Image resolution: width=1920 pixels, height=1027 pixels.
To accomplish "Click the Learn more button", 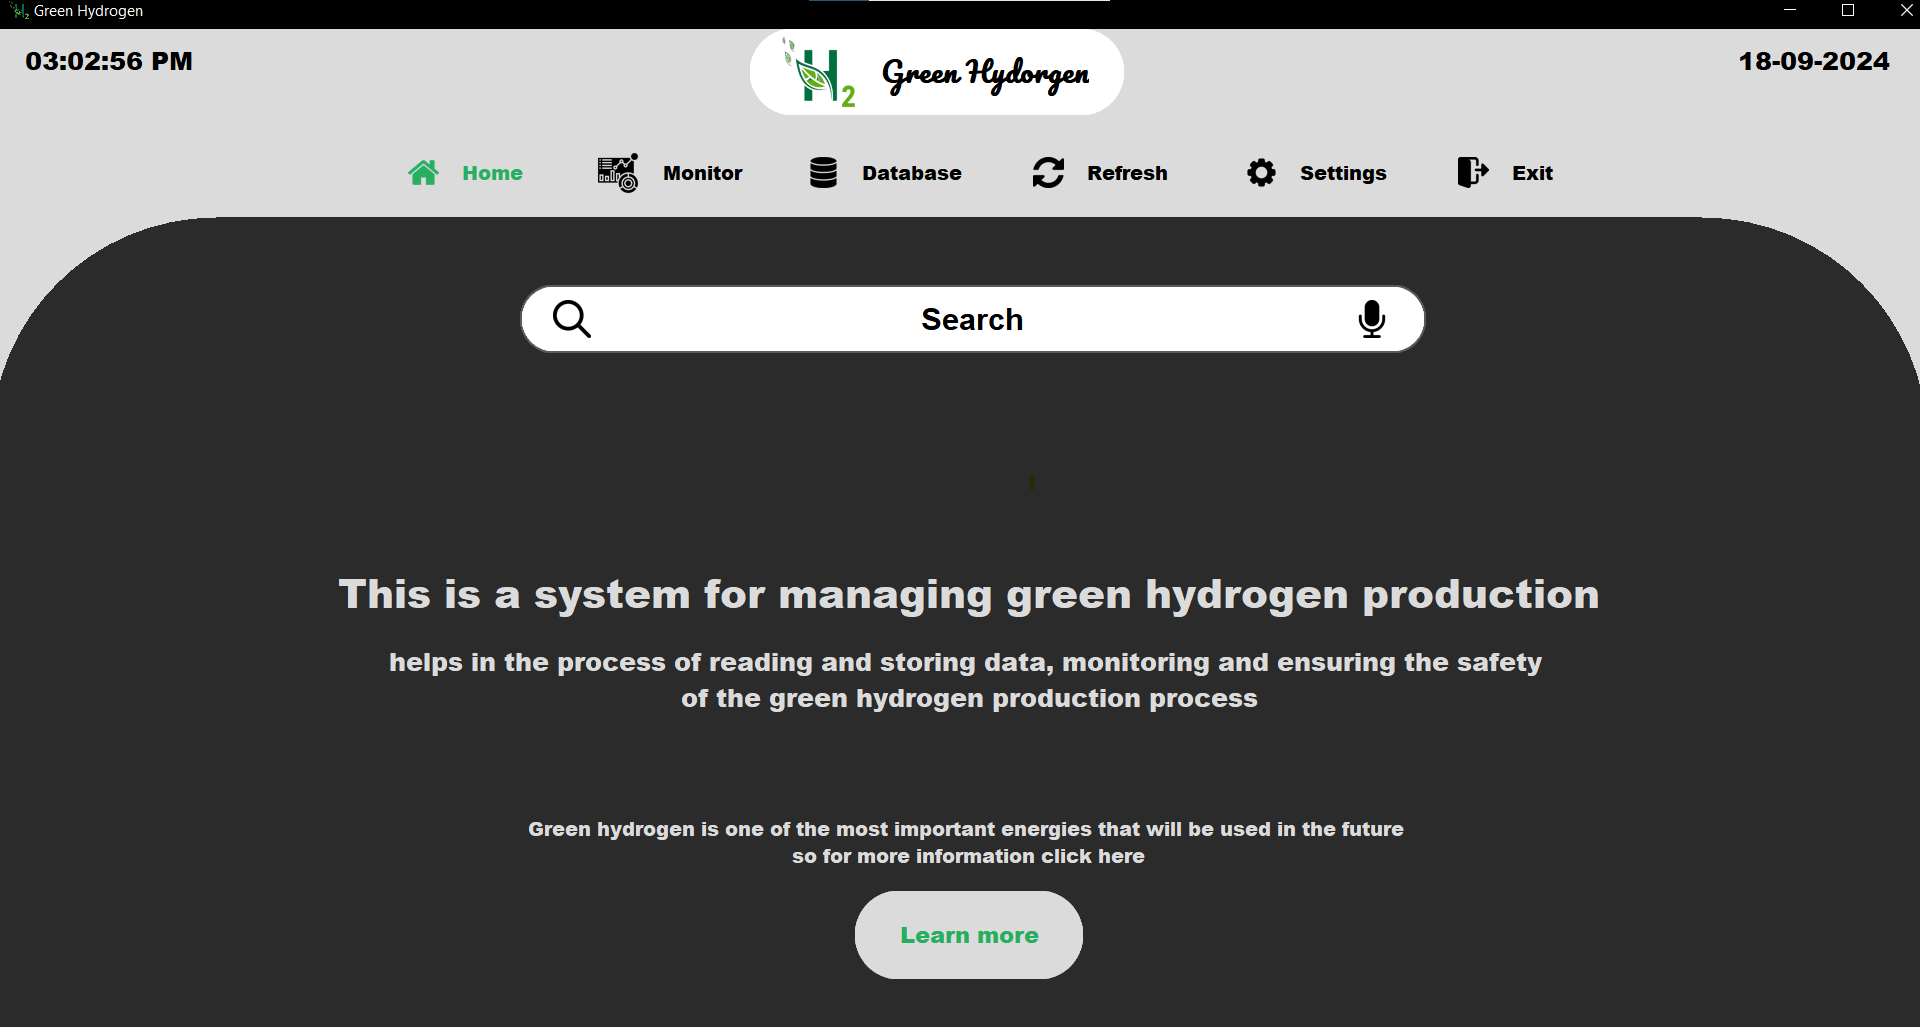I will tap(968, 935).
